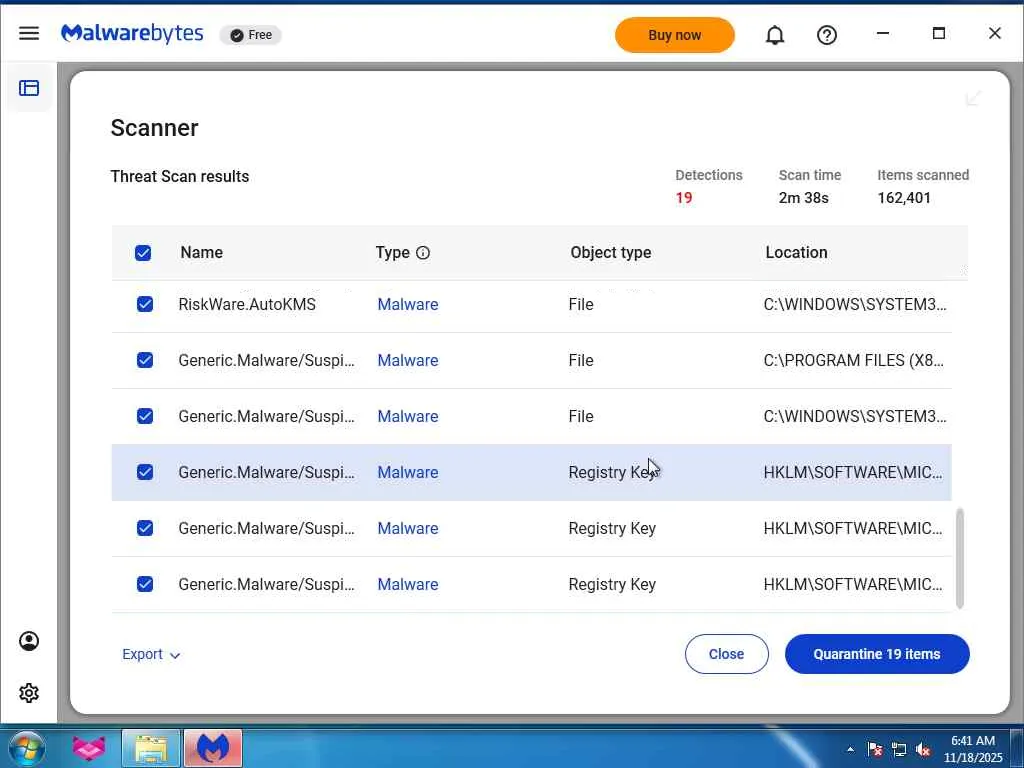Show hidden system tray icons

850,750
